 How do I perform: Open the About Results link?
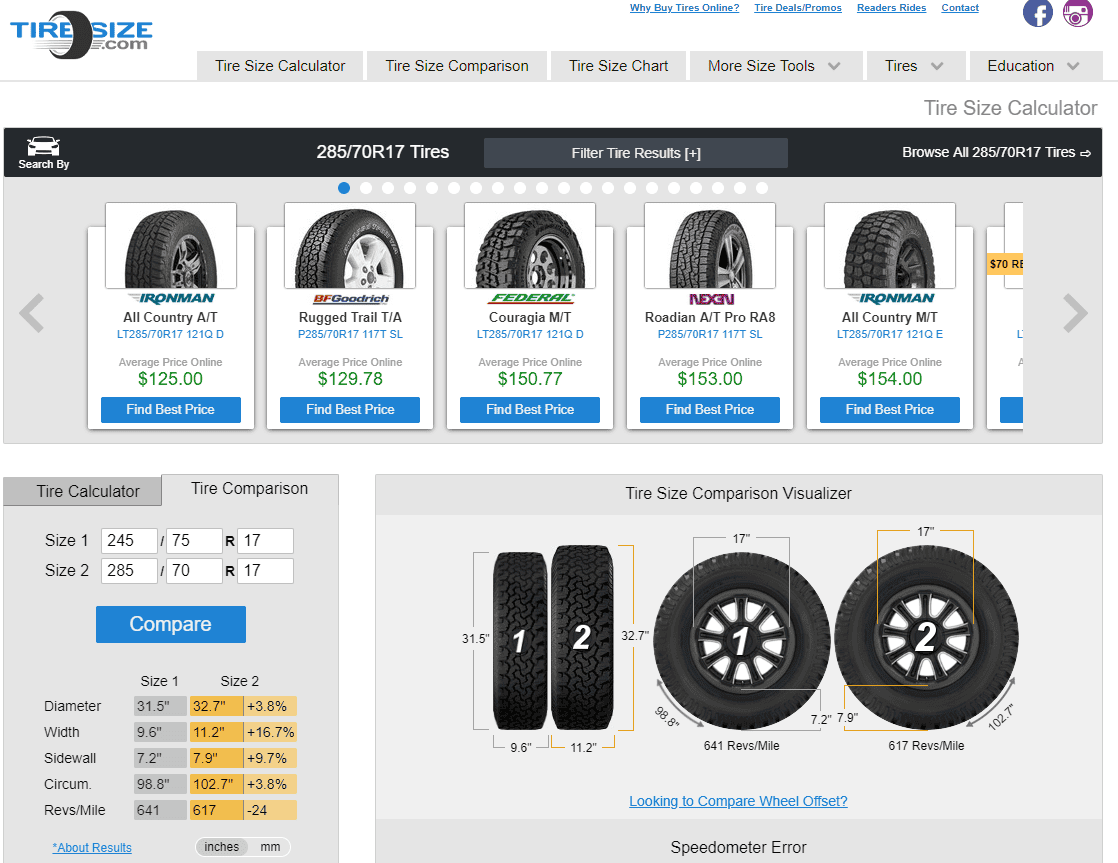click(x=92, y=847)
